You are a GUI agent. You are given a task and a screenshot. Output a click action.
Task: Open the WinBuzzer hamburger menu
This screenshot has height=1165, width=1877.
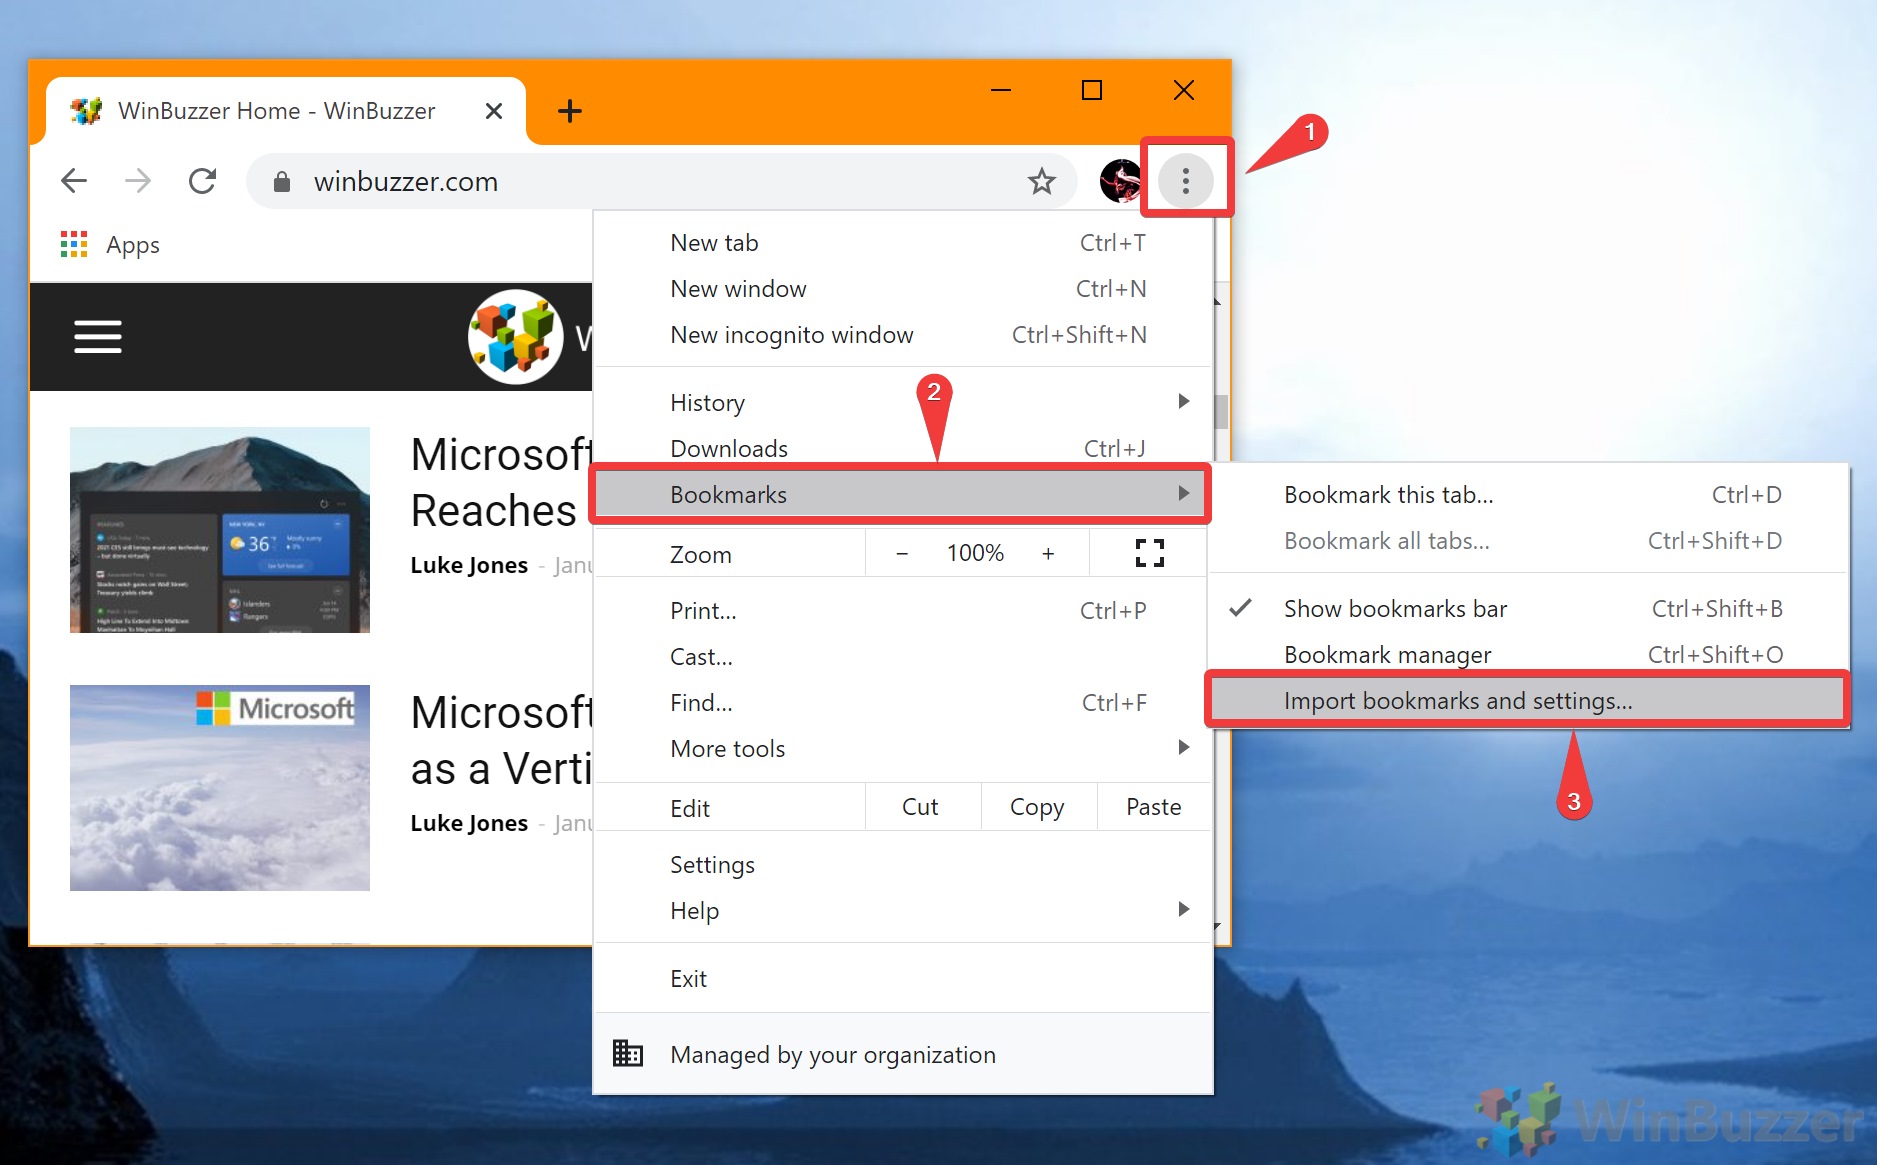point(98,337)
